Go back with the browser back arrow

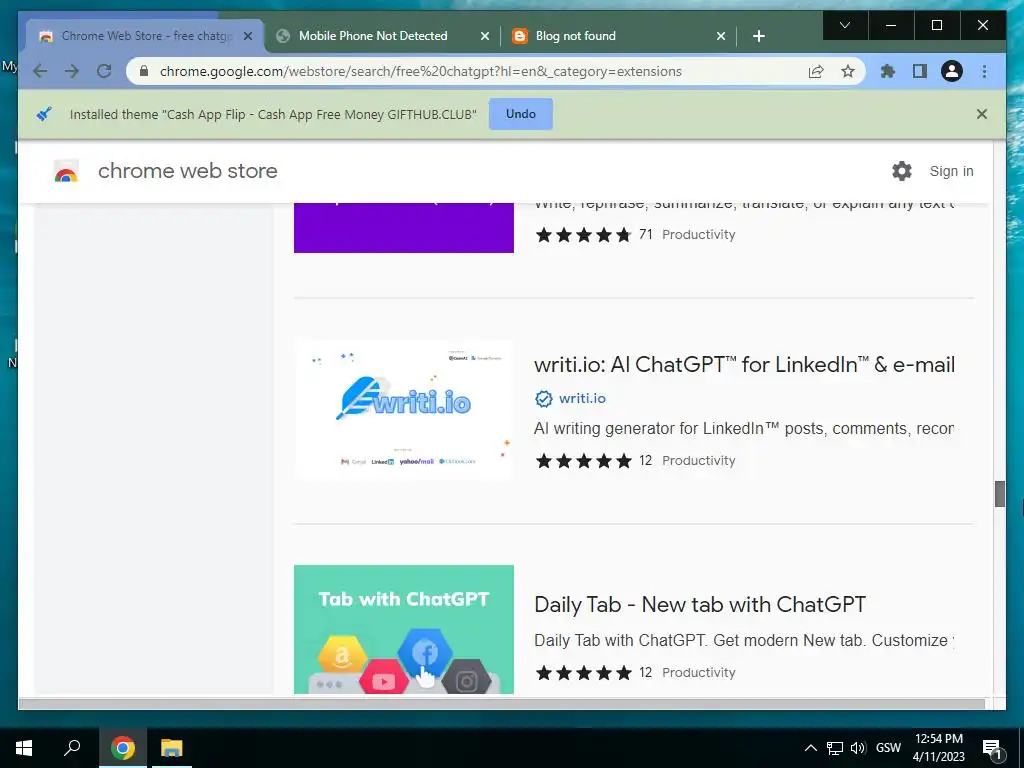click(x=40, y=71)
